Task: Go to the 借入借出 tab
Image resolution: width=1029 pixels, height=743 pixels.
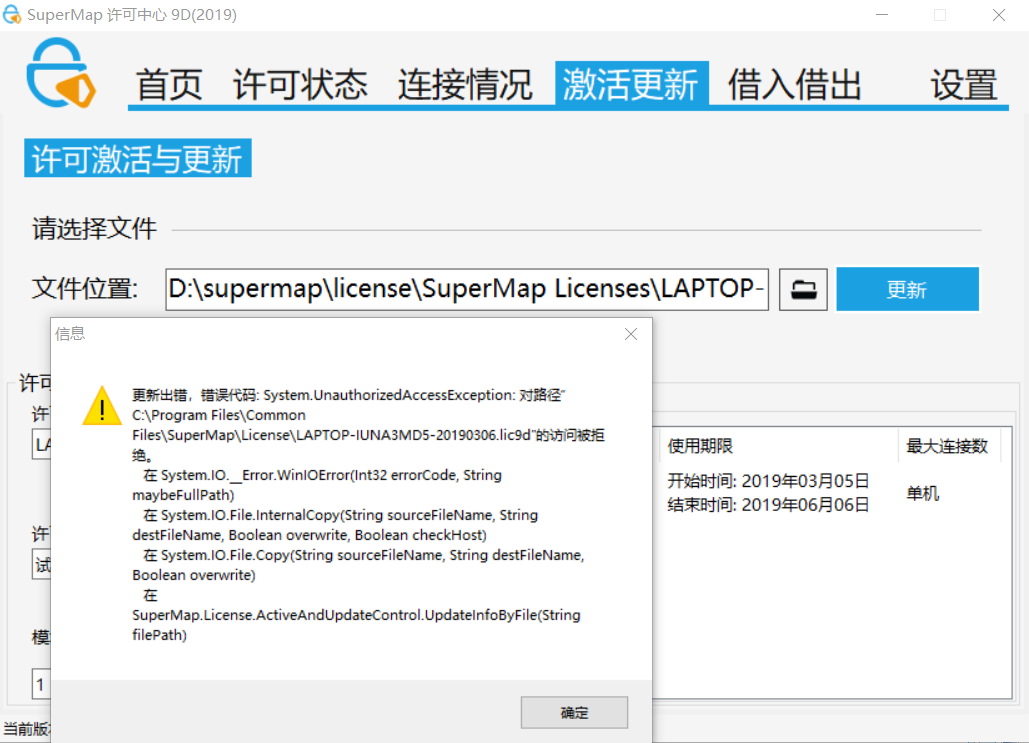Action: pos(795,85)
